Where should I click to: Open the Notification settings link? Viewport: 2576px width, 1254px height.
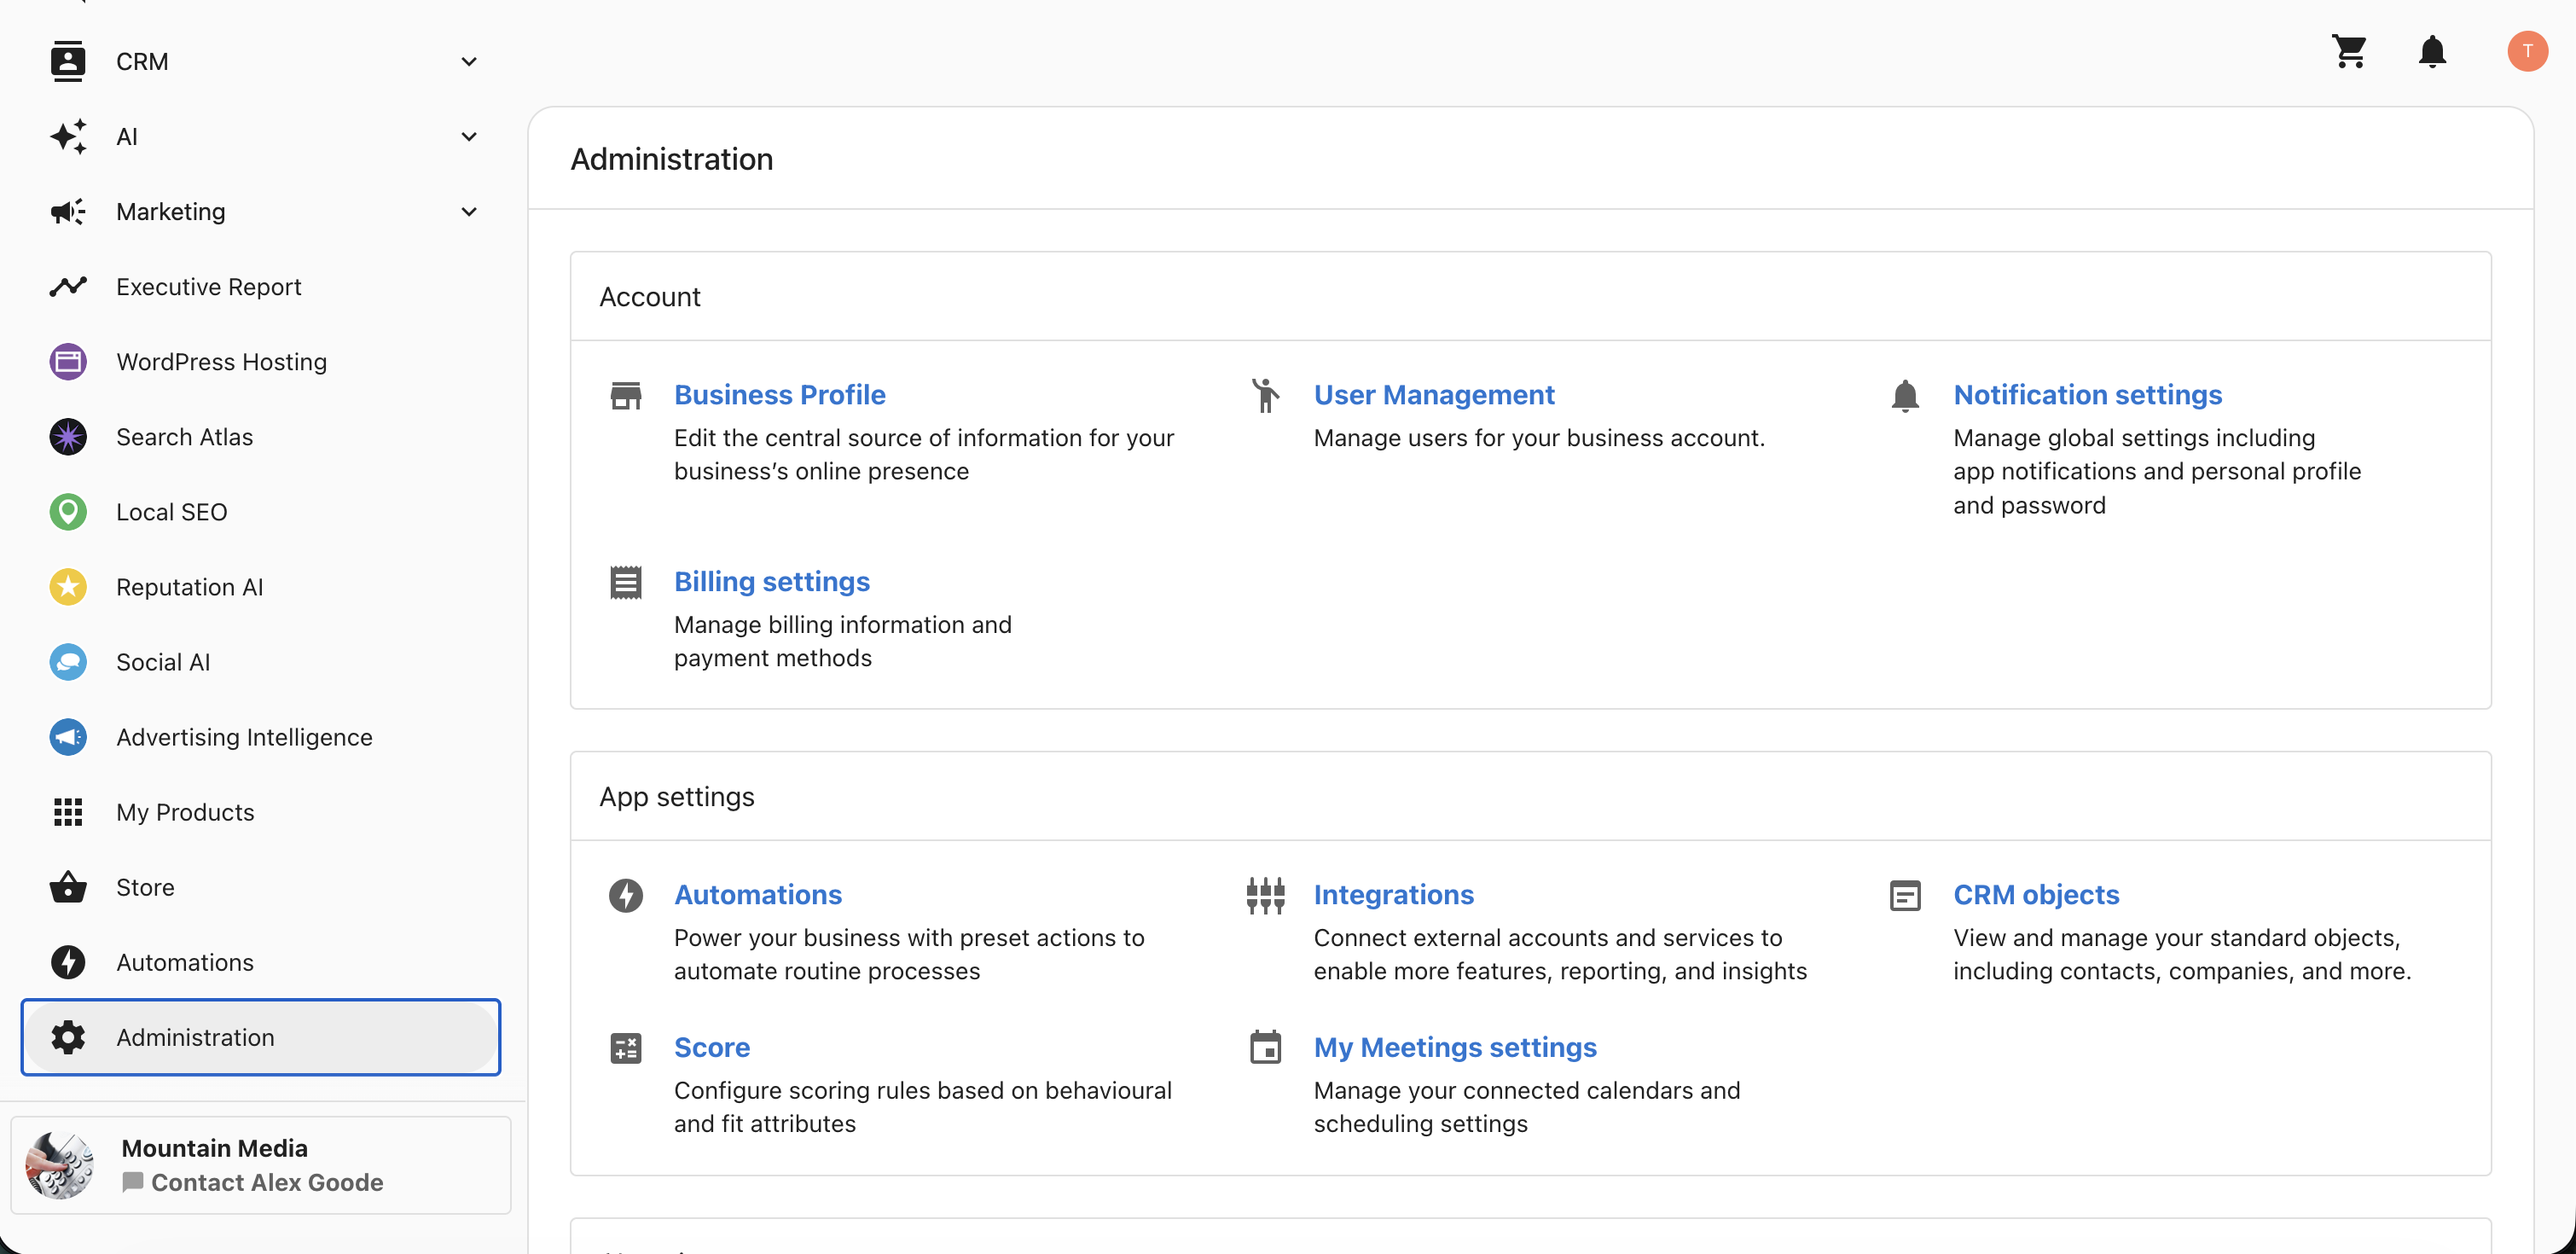click(x=2087, y=394)
